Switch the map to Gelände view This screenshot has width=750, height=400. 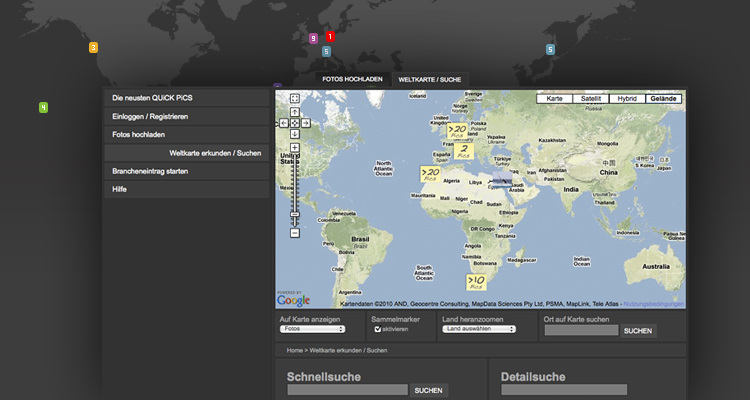point(663,99)
